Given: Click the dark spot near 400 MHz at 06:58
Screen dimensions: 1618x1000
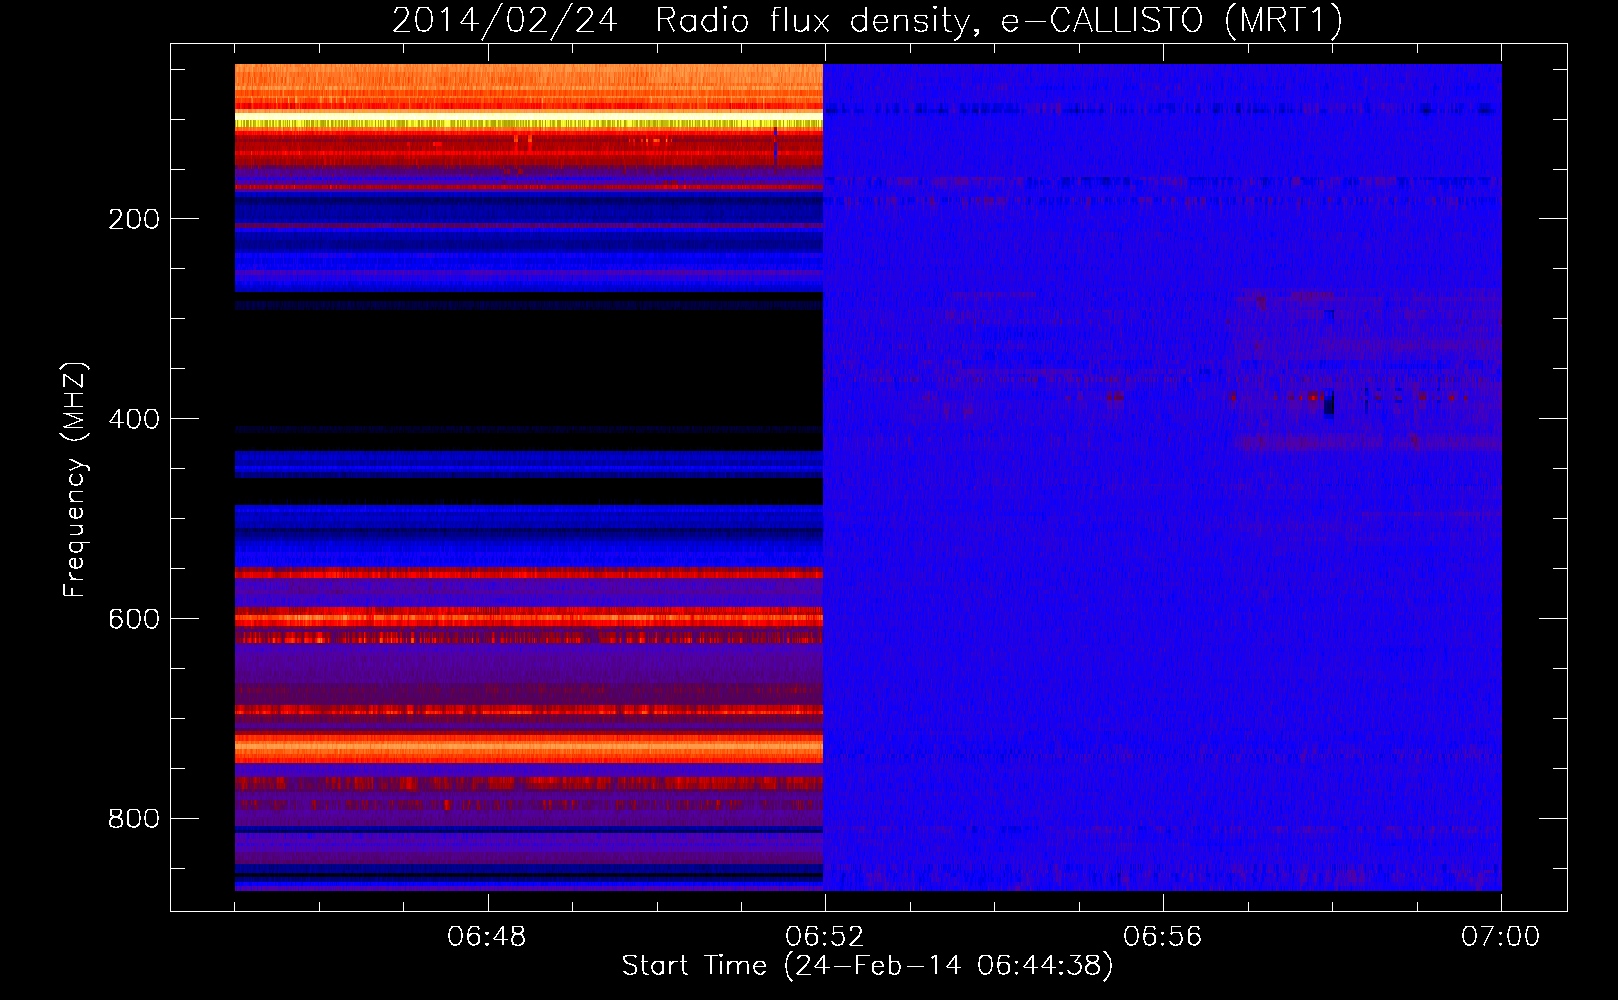Looking at the screenshot, I should 1329,404.
